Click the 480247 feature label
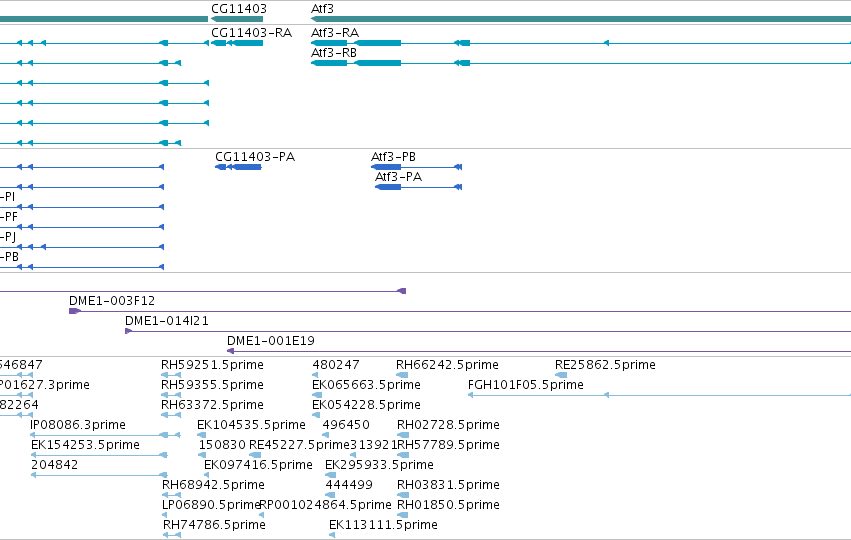Image resolution: width=851 pixels, height=540 pixels. [x=336, y=365]
